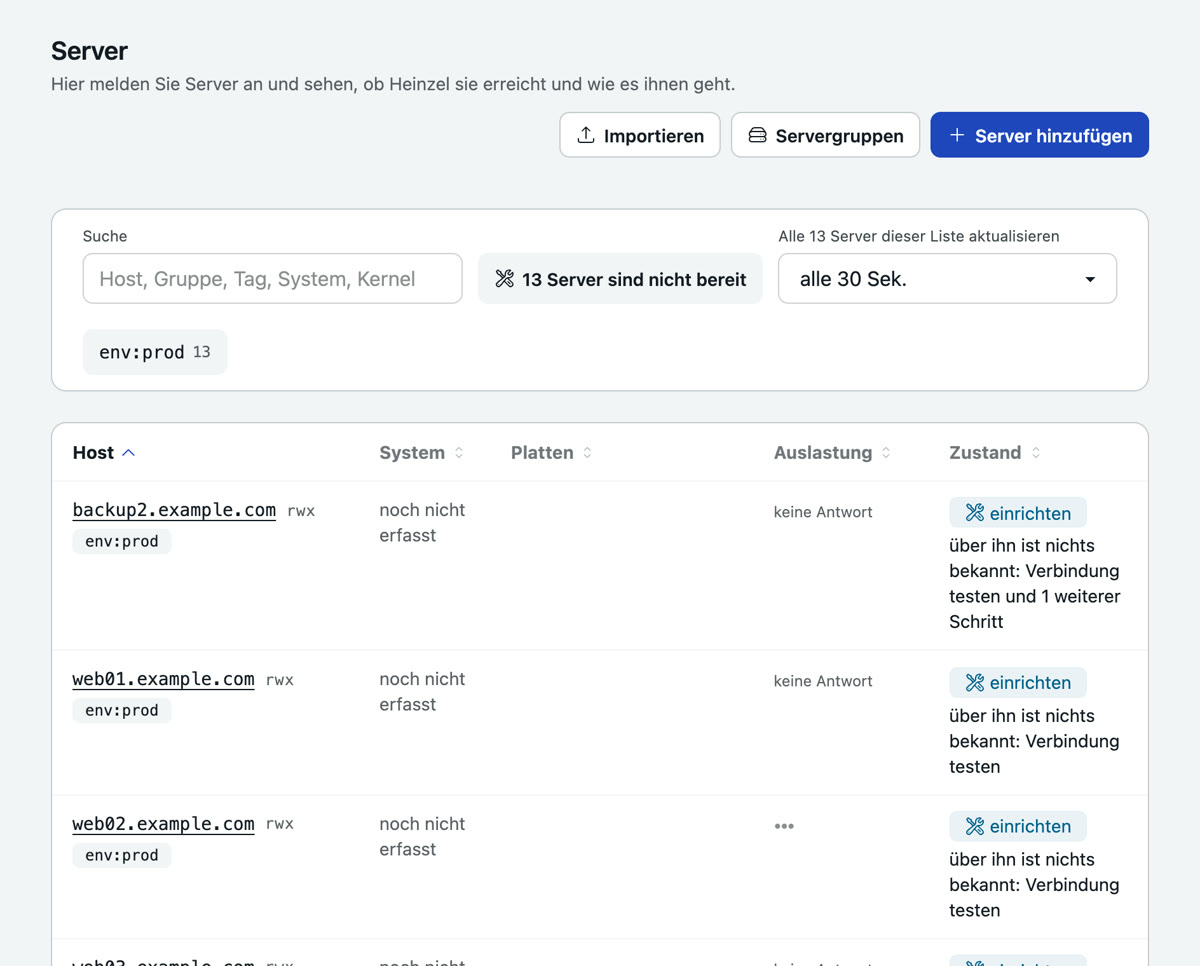The width and height of the screenshot is (1200, 966).
Task: Click the loading dots in web02 row
Action: coord(784,826)
